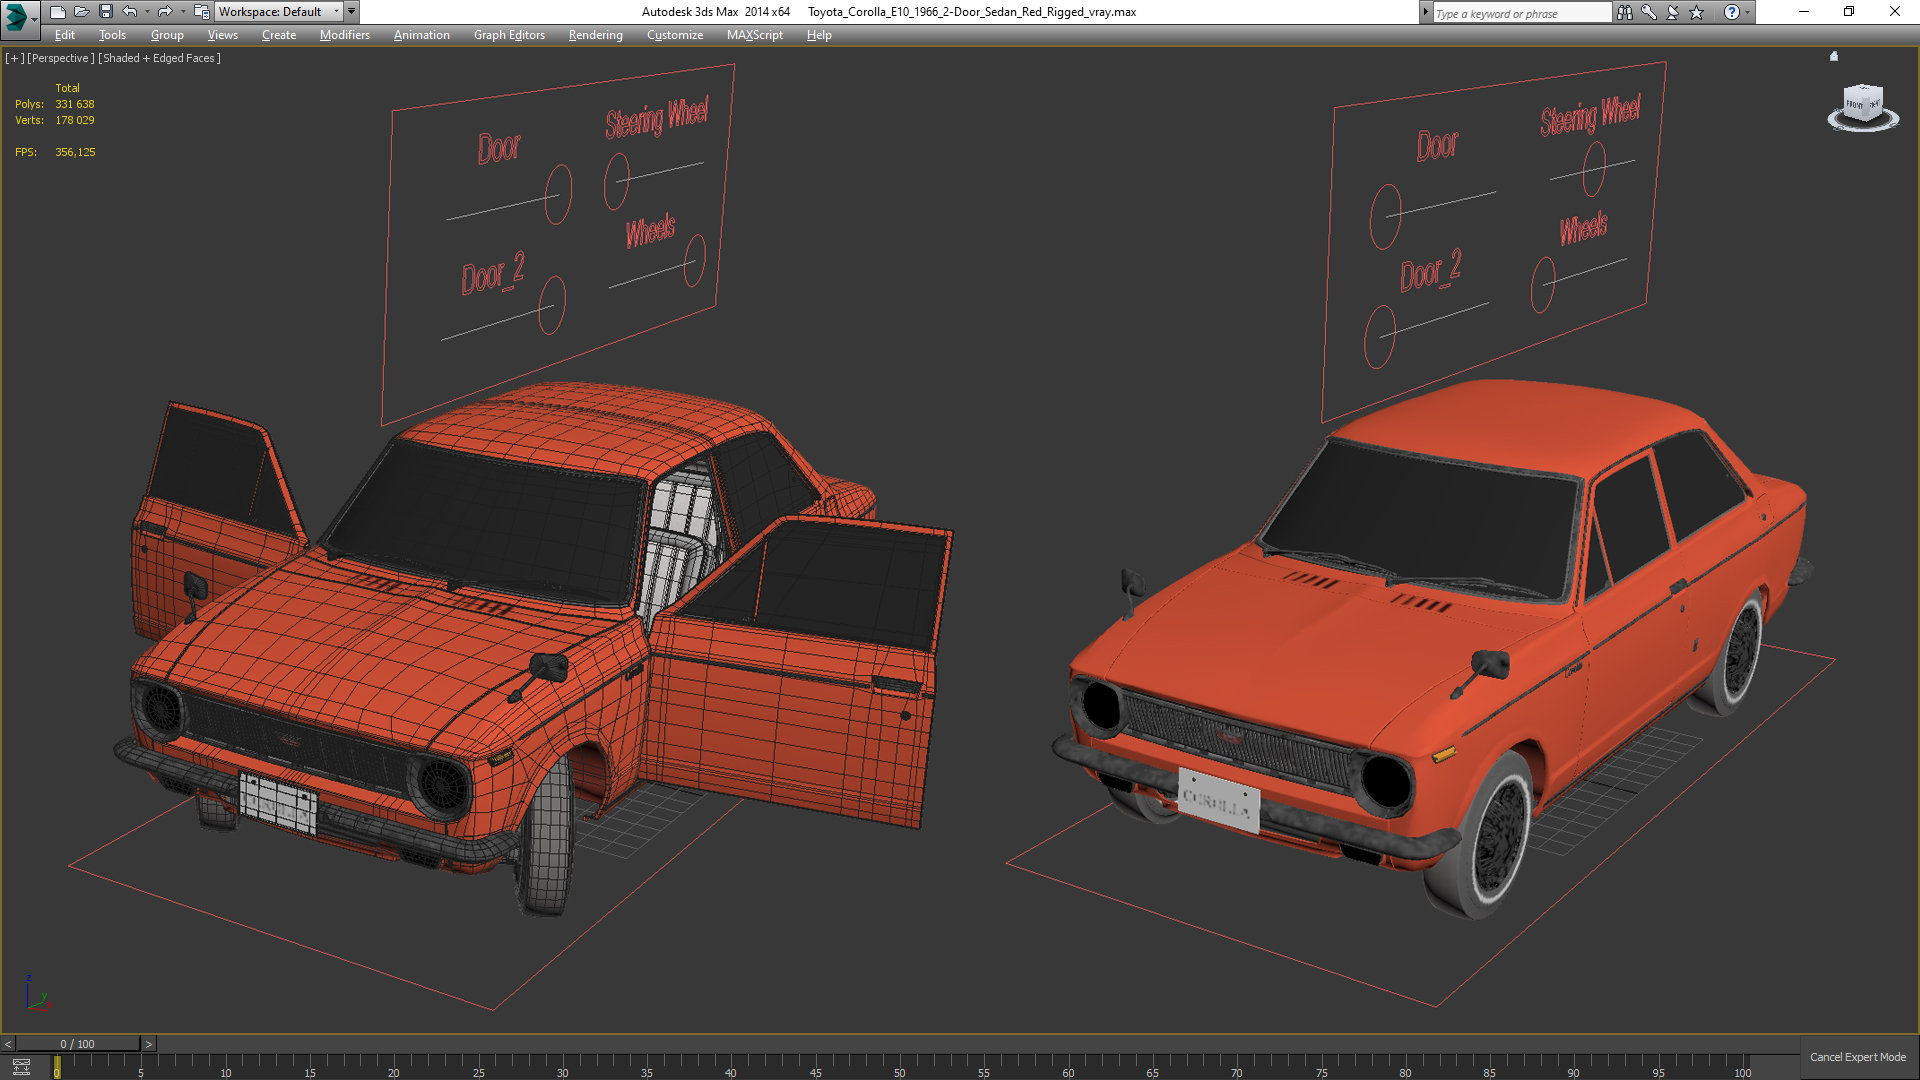
Task: Click the binoculars search icon
Action: pyautogui.click(x=1625, y=12)
